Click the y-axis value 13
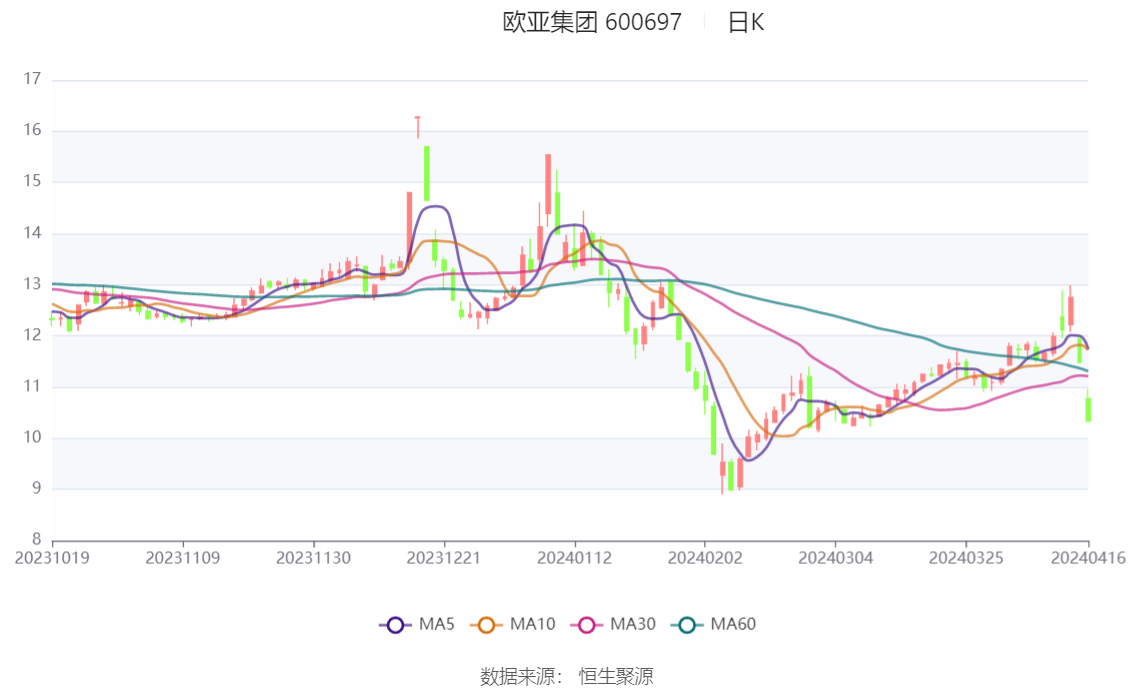1134x689 pixels. pyautogui.click(x=32, y=284)
